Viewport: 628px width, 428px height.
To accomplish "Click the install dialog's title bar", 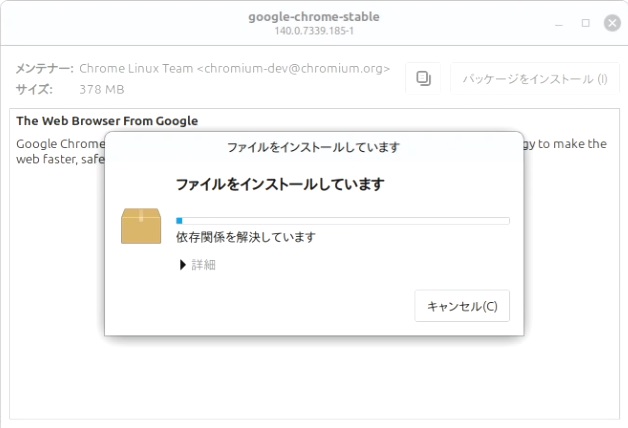I will point(313,147).
